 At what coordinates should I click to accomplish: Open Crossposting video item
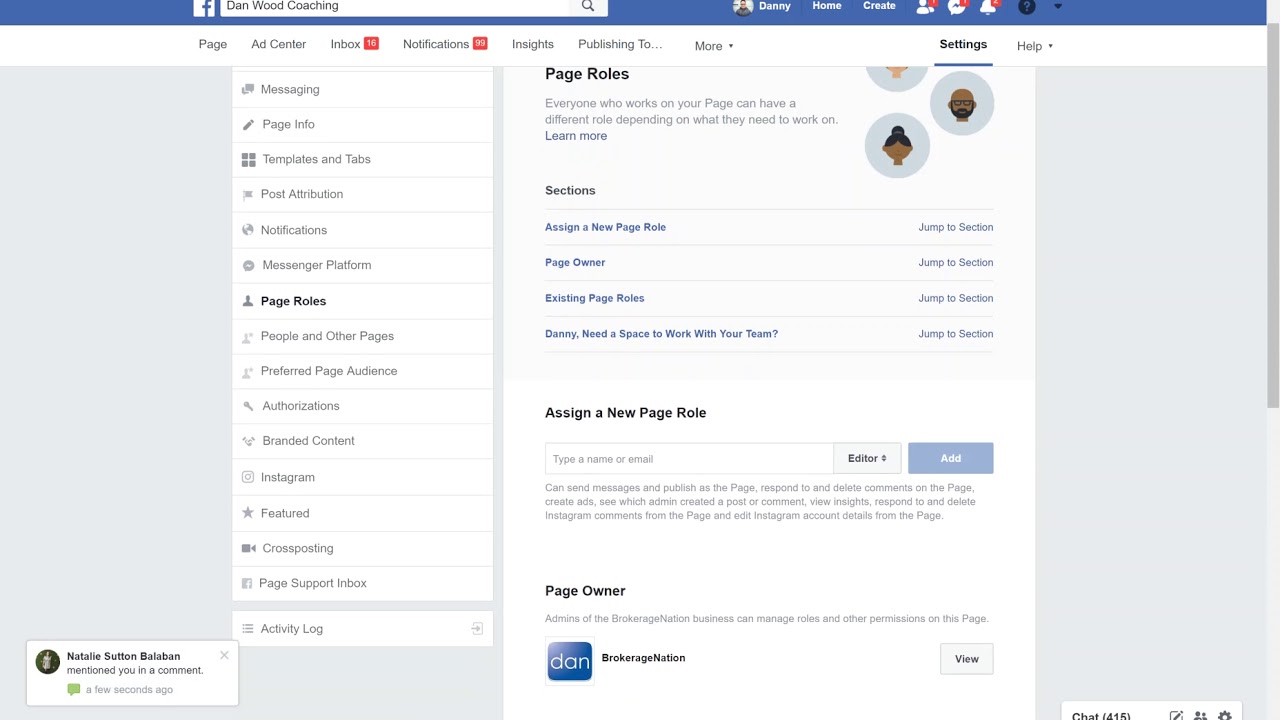pyautogui.click(x=362, y=548)
